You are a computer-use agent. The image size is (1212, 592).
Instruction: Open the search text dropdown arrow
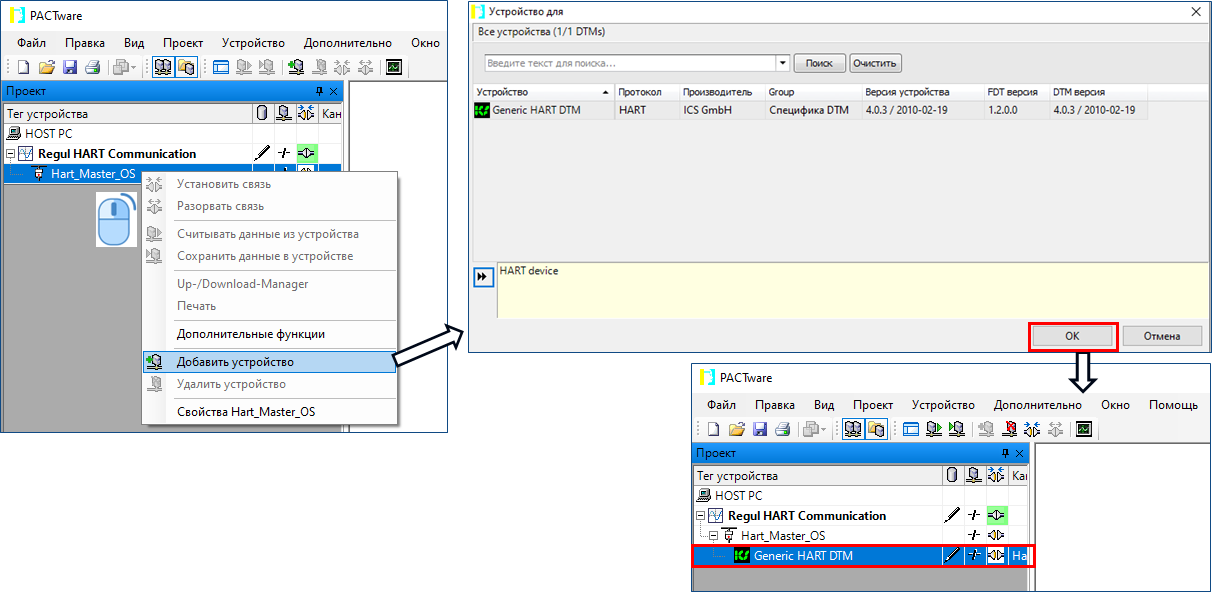[x=783, y=63]
